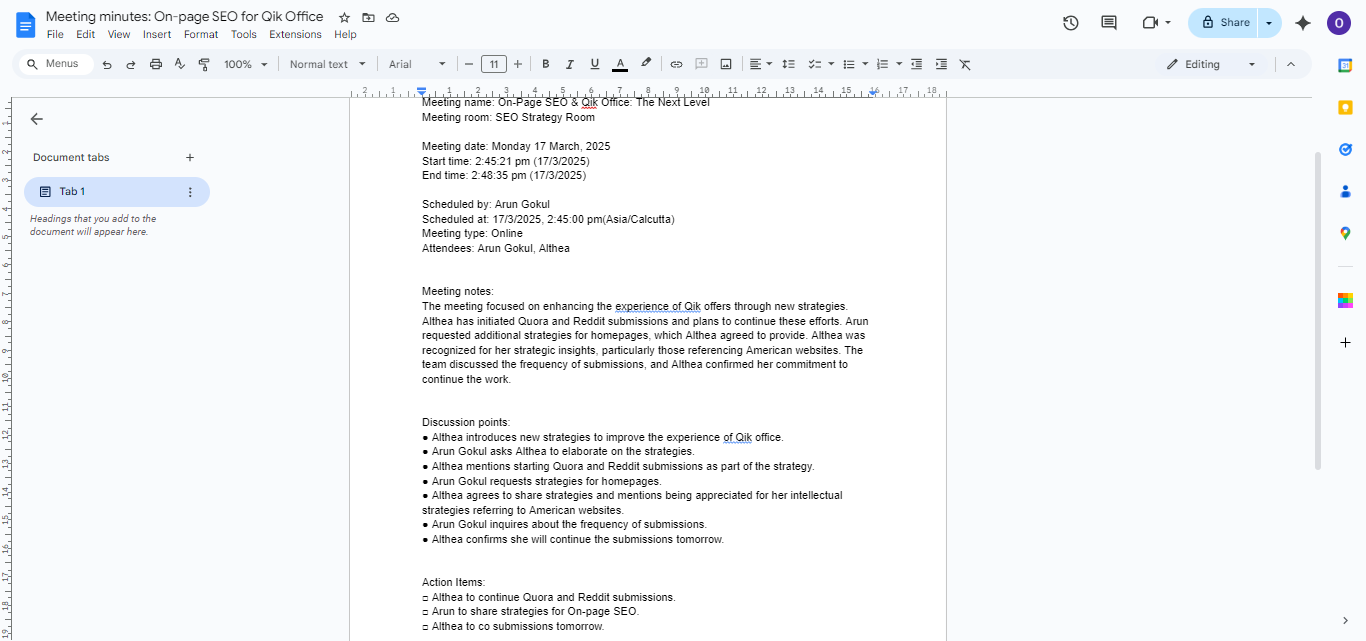
Task: Open version history clock icon
Action: [x=1070, y=22]
